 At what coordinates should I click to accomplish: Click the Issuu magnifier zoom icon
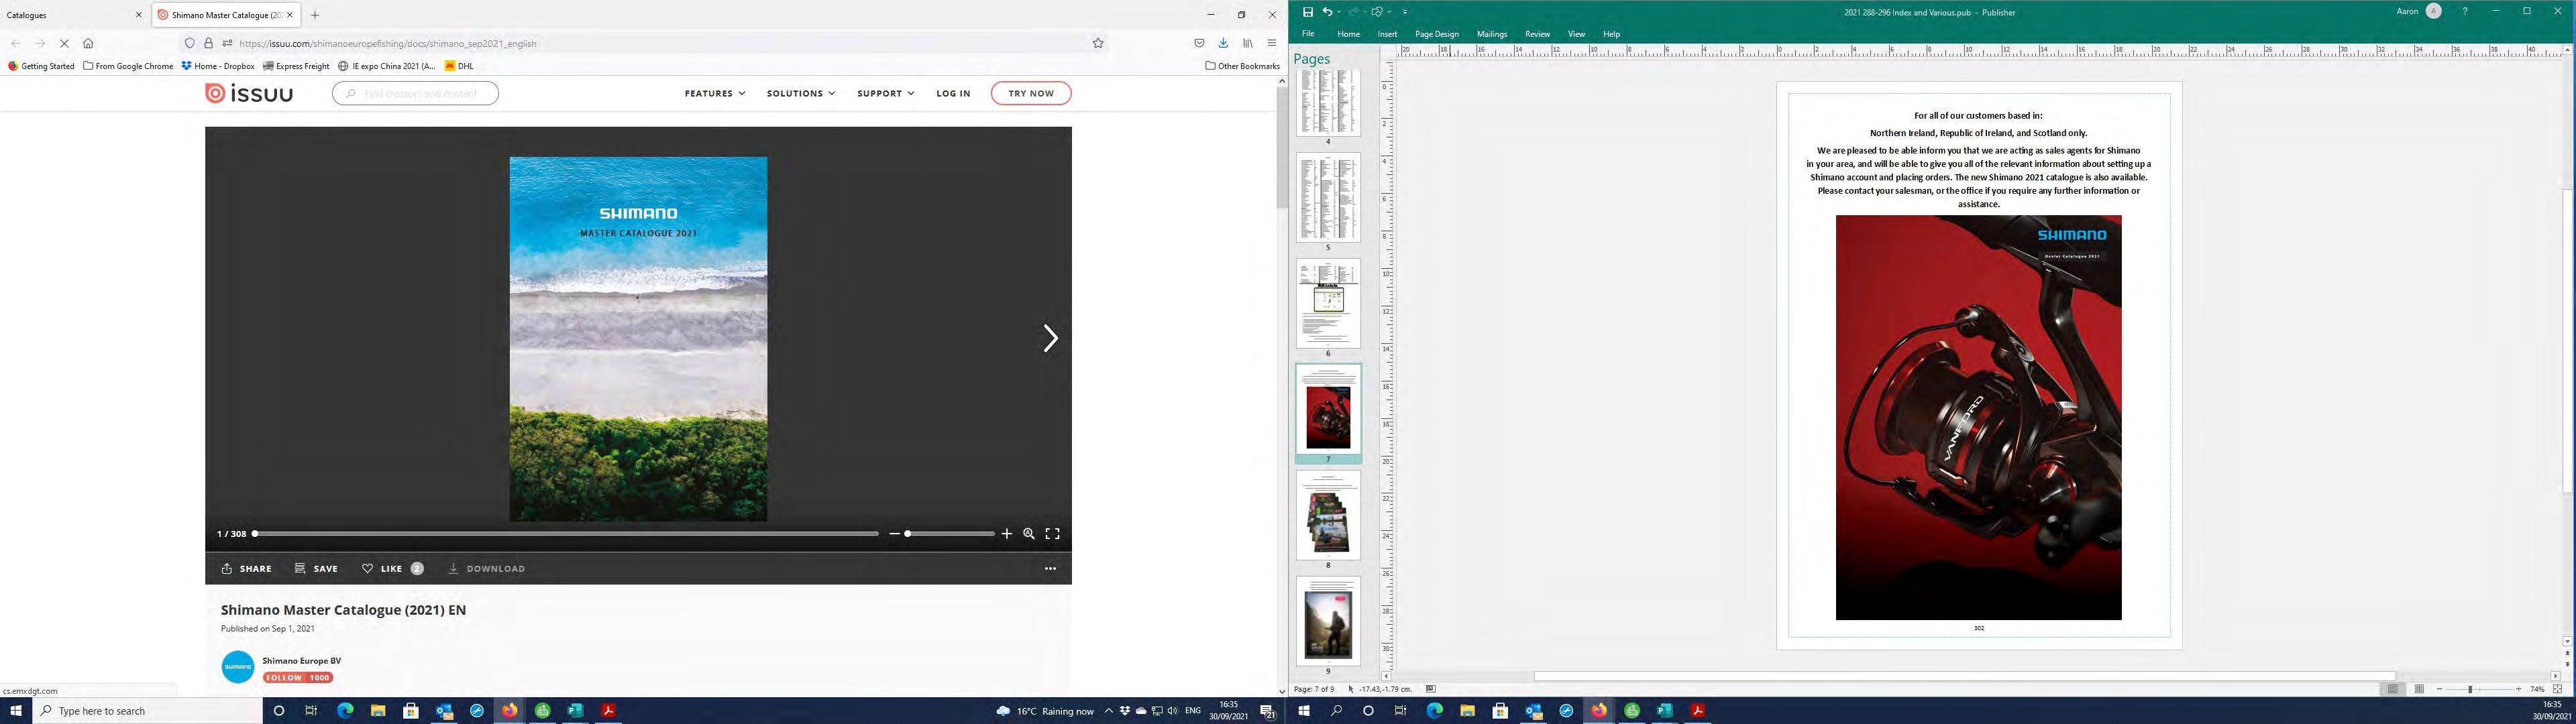pos(1028,534)
